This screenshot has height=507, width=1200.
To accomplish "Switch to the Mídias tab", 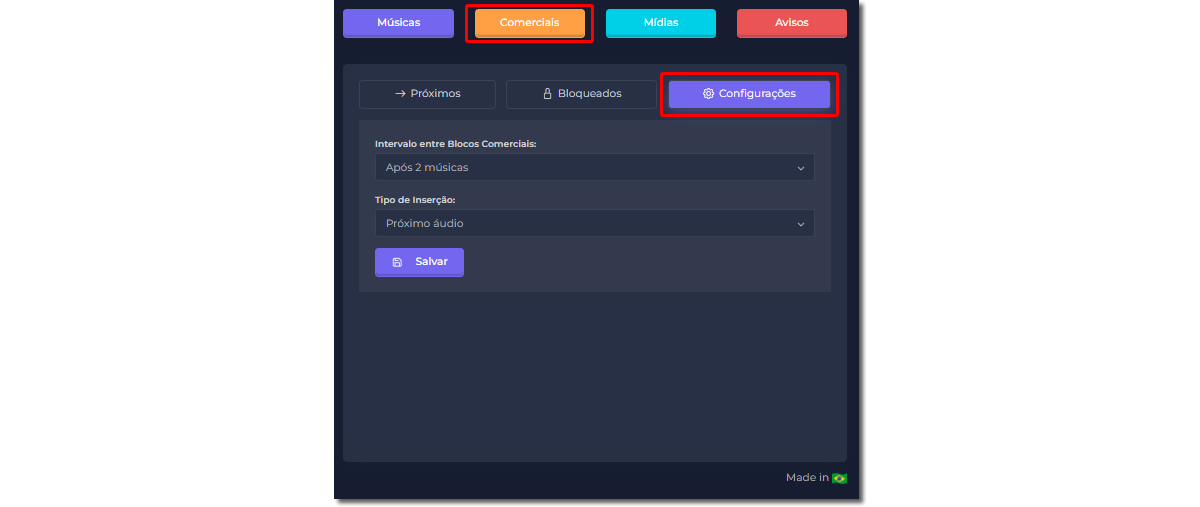I will [660, 23].
